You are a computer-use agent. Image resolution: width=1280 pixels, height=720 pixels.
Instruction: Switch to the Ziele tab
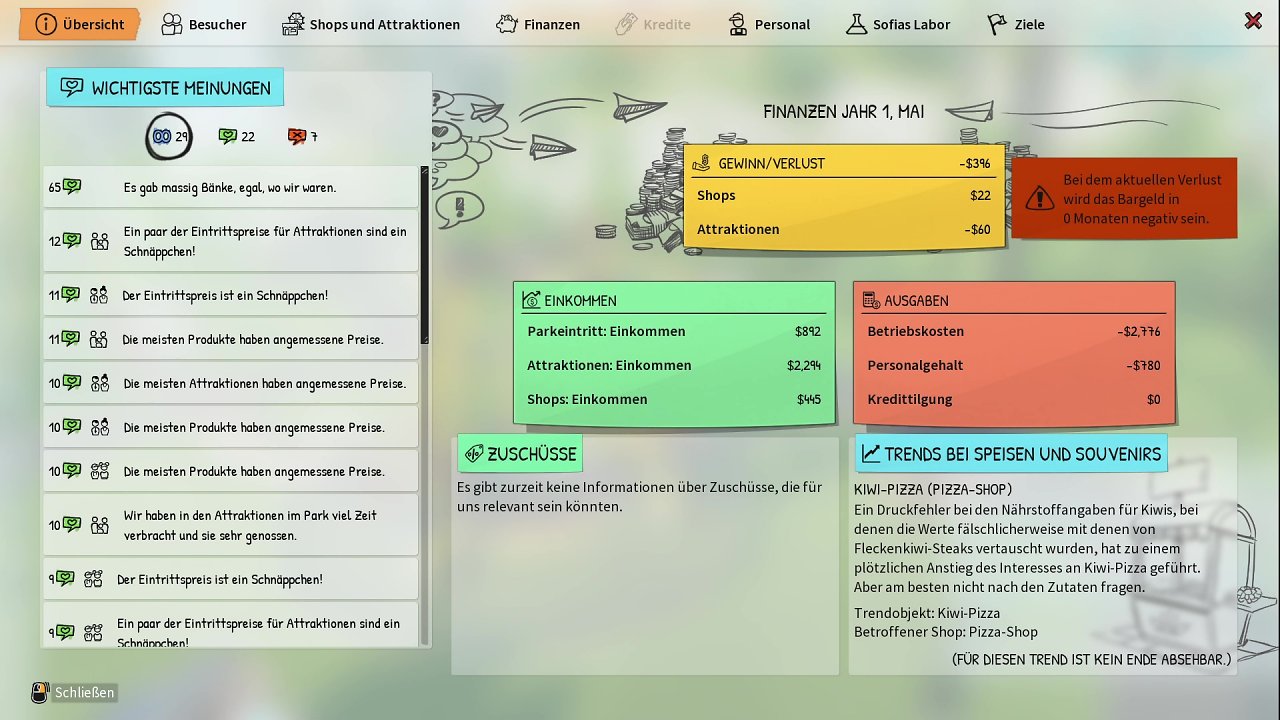[x=1016, y=24]
